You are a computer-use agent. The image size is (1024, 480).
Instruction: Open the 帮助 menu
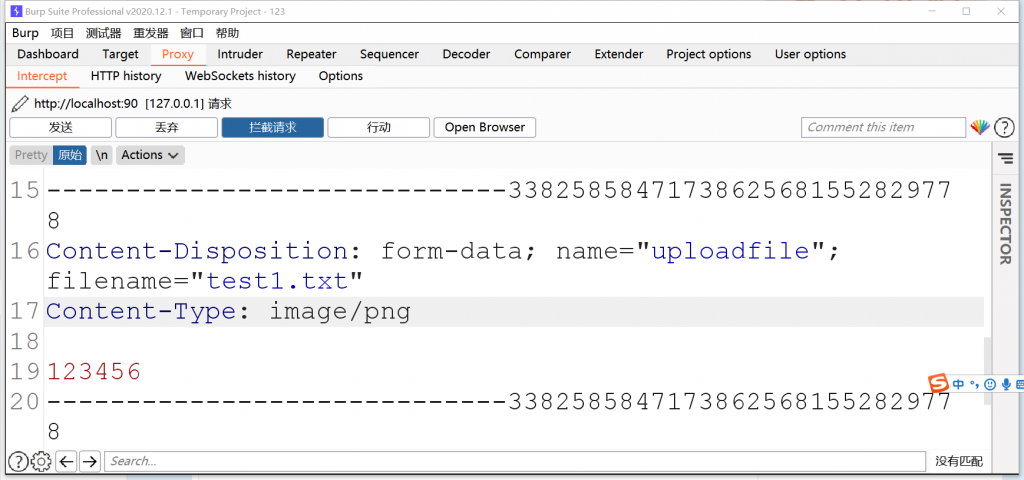[x=227, y=33]
